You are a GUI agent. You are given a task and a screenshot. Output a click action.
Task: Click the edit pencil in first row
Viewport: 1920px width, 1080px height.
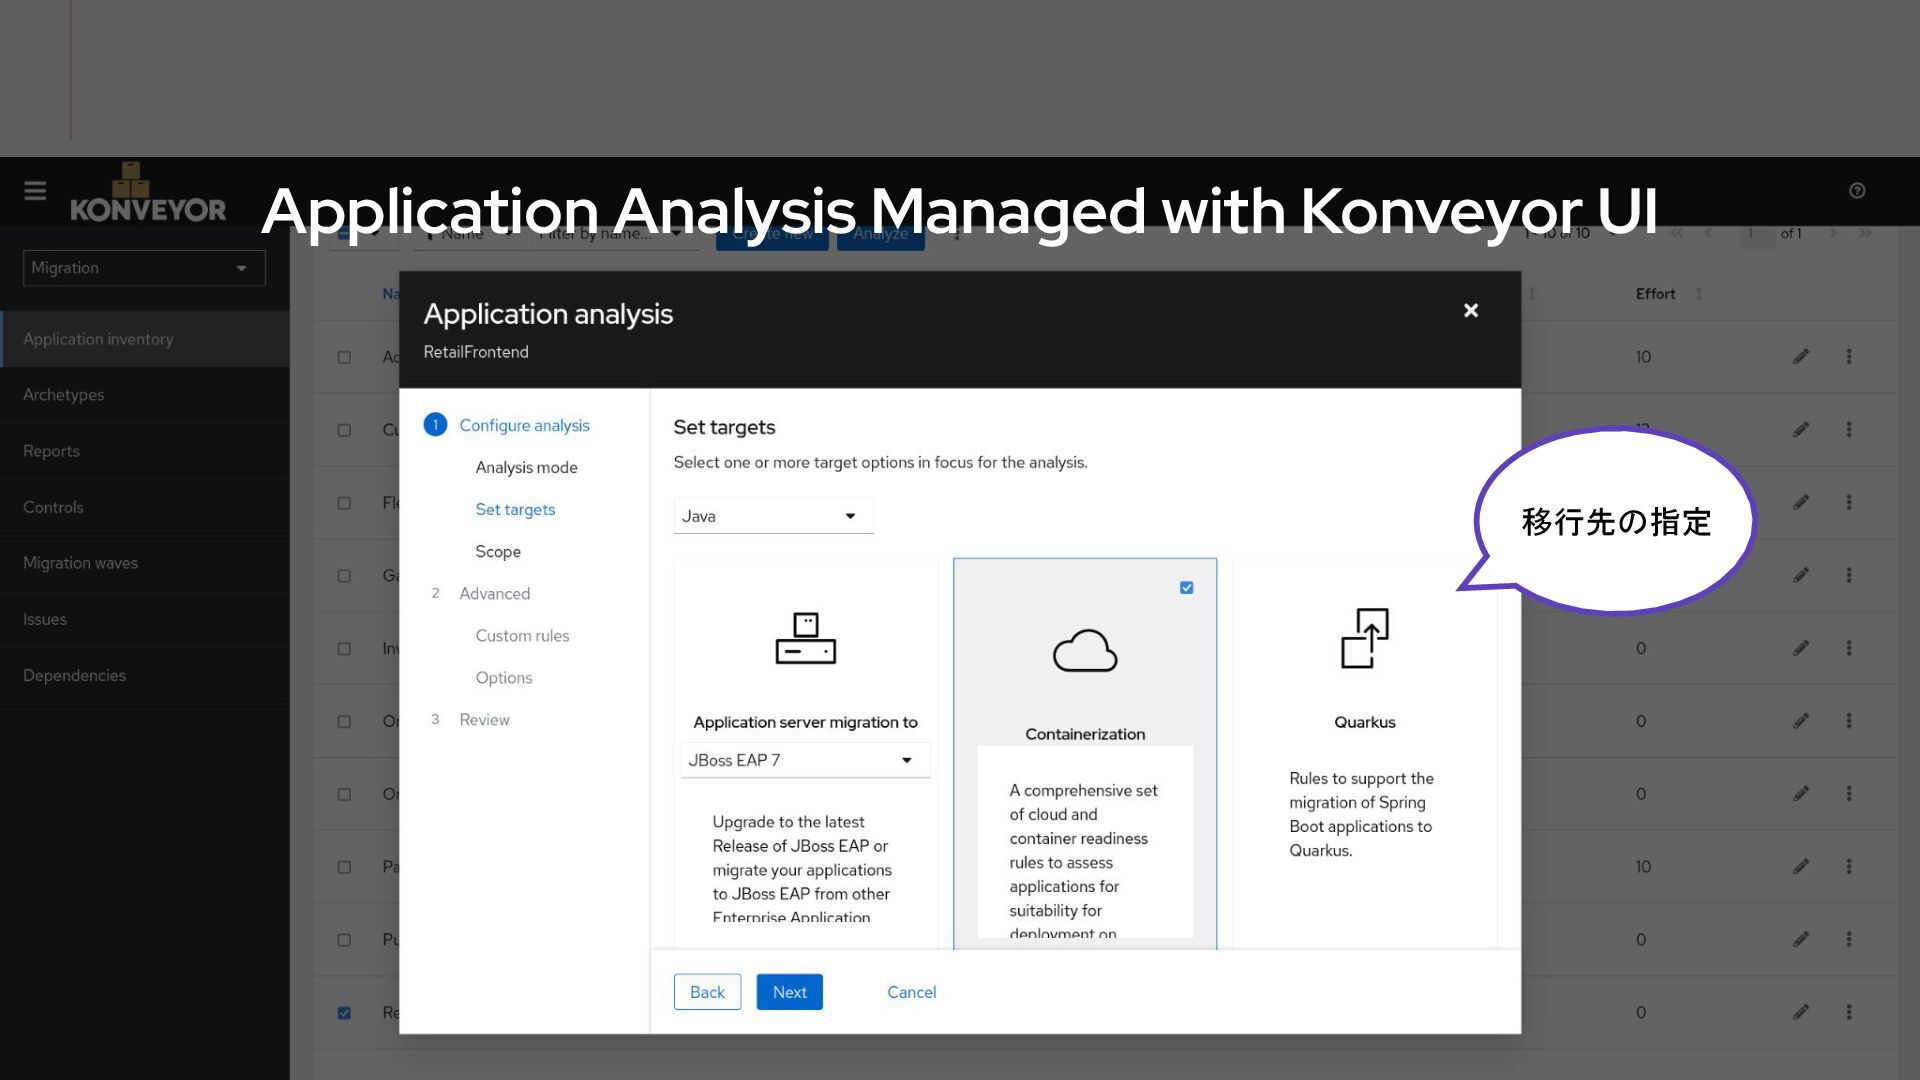[x=1800, y=357]
